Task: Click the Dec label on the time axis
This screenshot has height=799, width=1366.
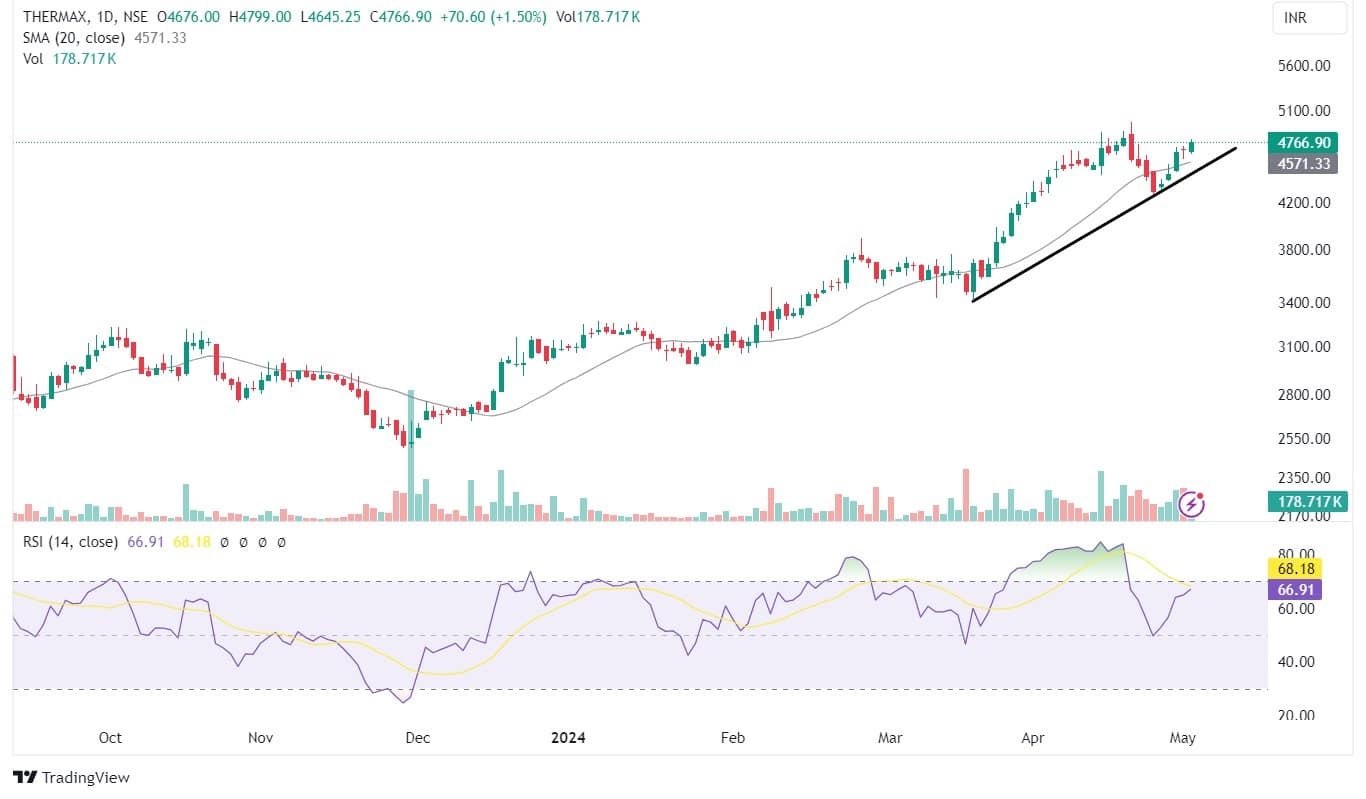Action: tap(417, 738)
